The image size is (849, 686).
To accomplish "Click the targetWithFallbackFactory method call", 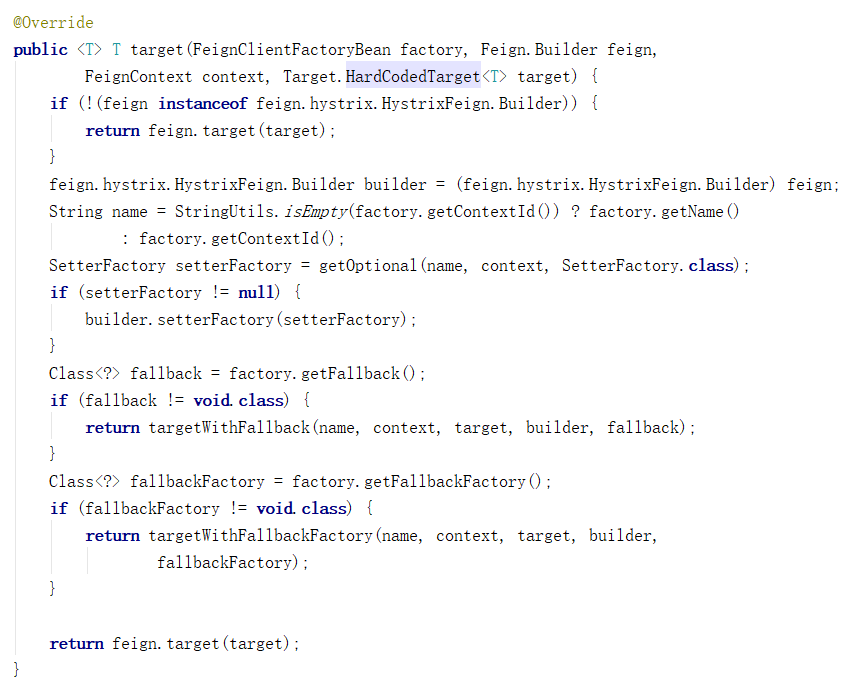I will tap(260, 535).
